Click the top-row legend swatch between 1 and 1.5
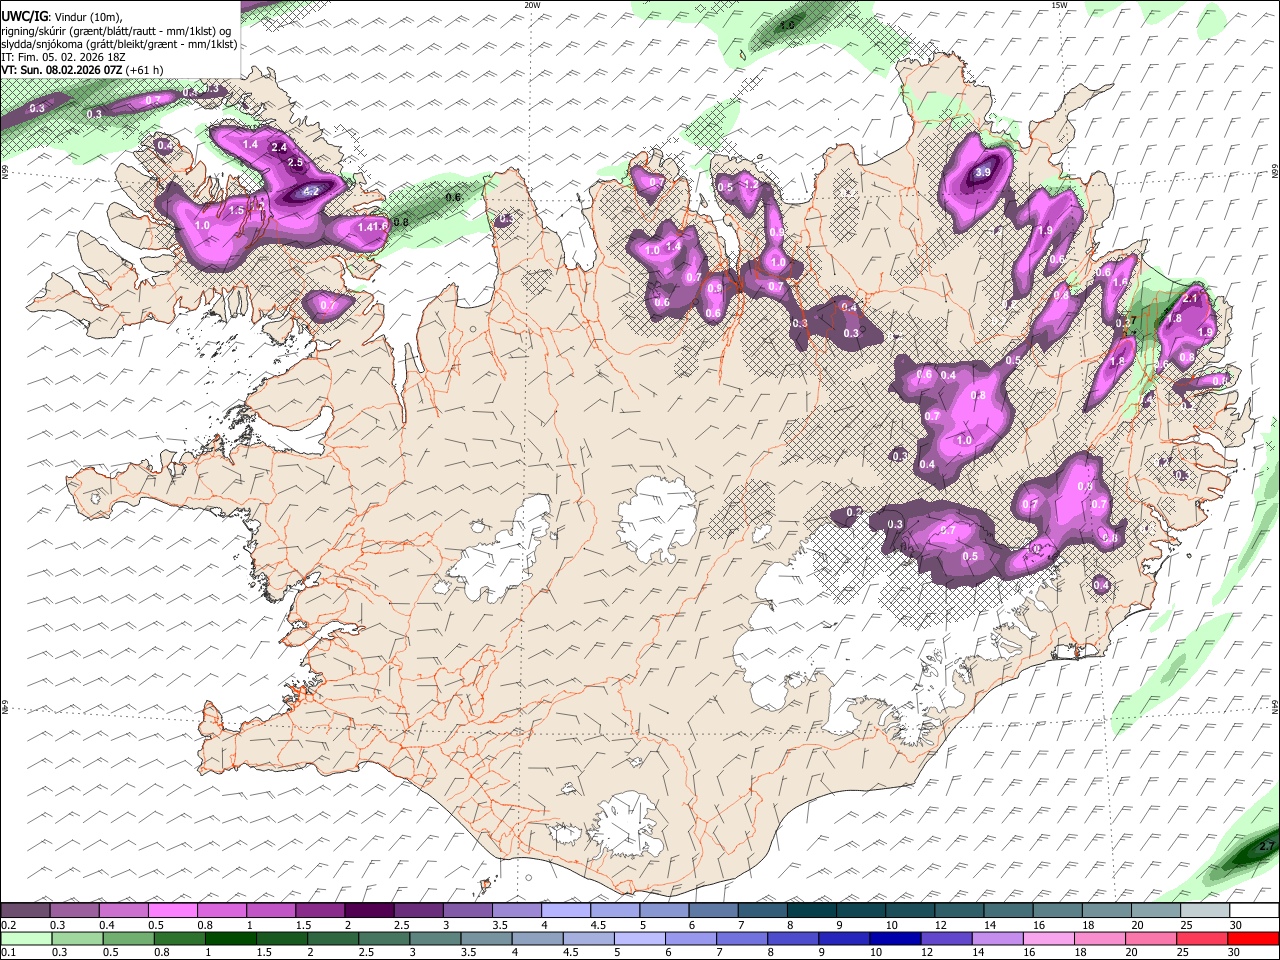The image size is (1280, 960). coord(271,911)
